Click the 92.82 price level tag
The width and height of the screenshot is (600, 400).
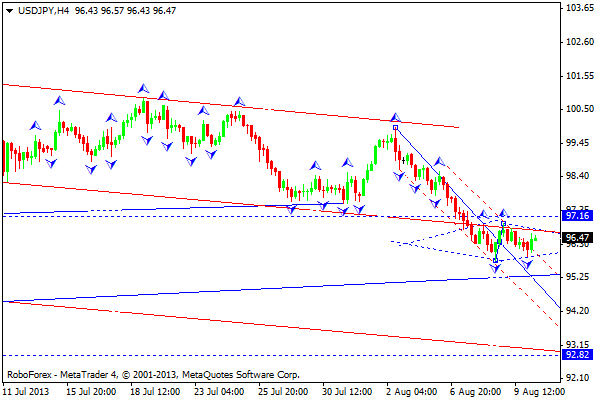coord(576,355)
